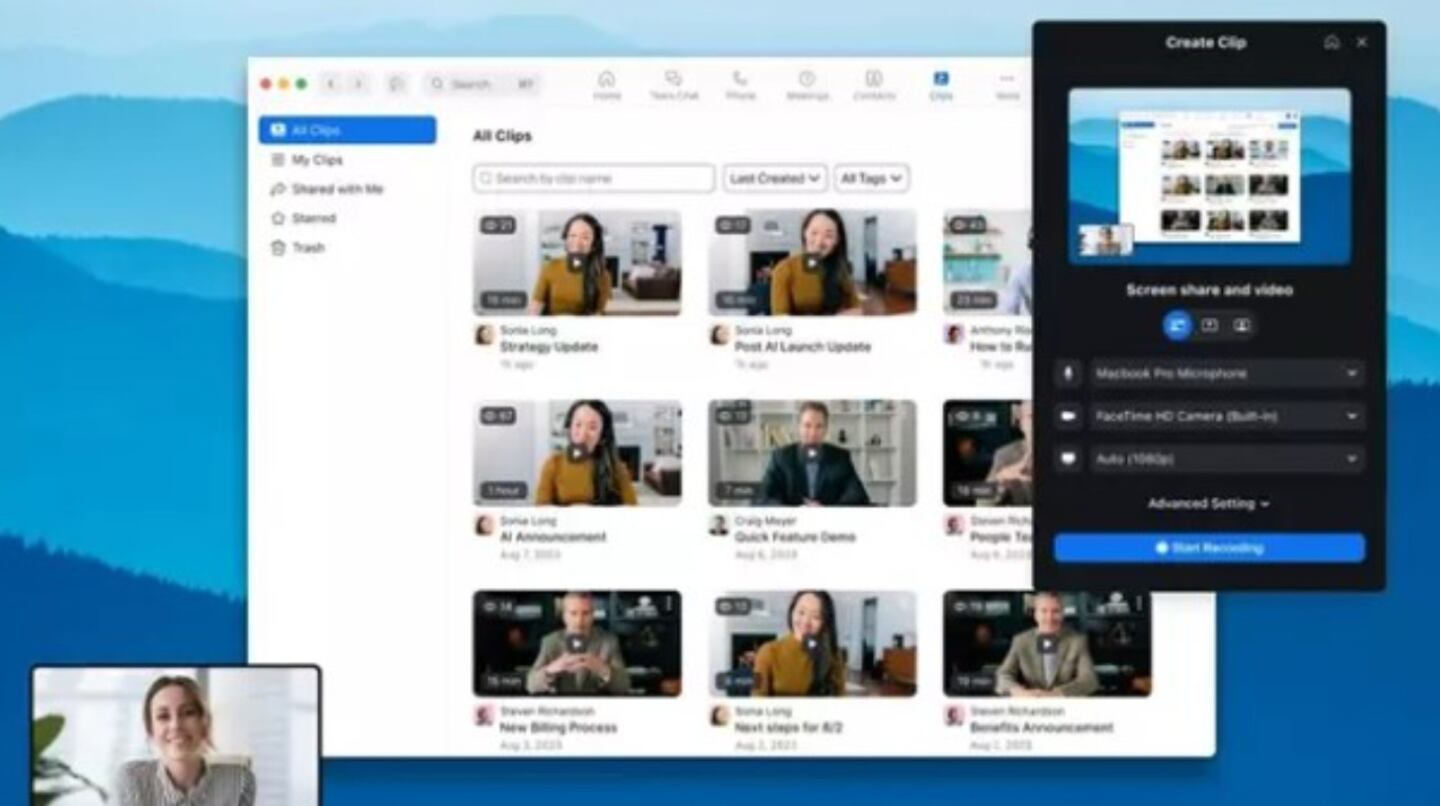Open the Macbook Pro Microphone dropdown
Image resolution: width=1440 pixels, height=806 pixels.
(1227, 374)
